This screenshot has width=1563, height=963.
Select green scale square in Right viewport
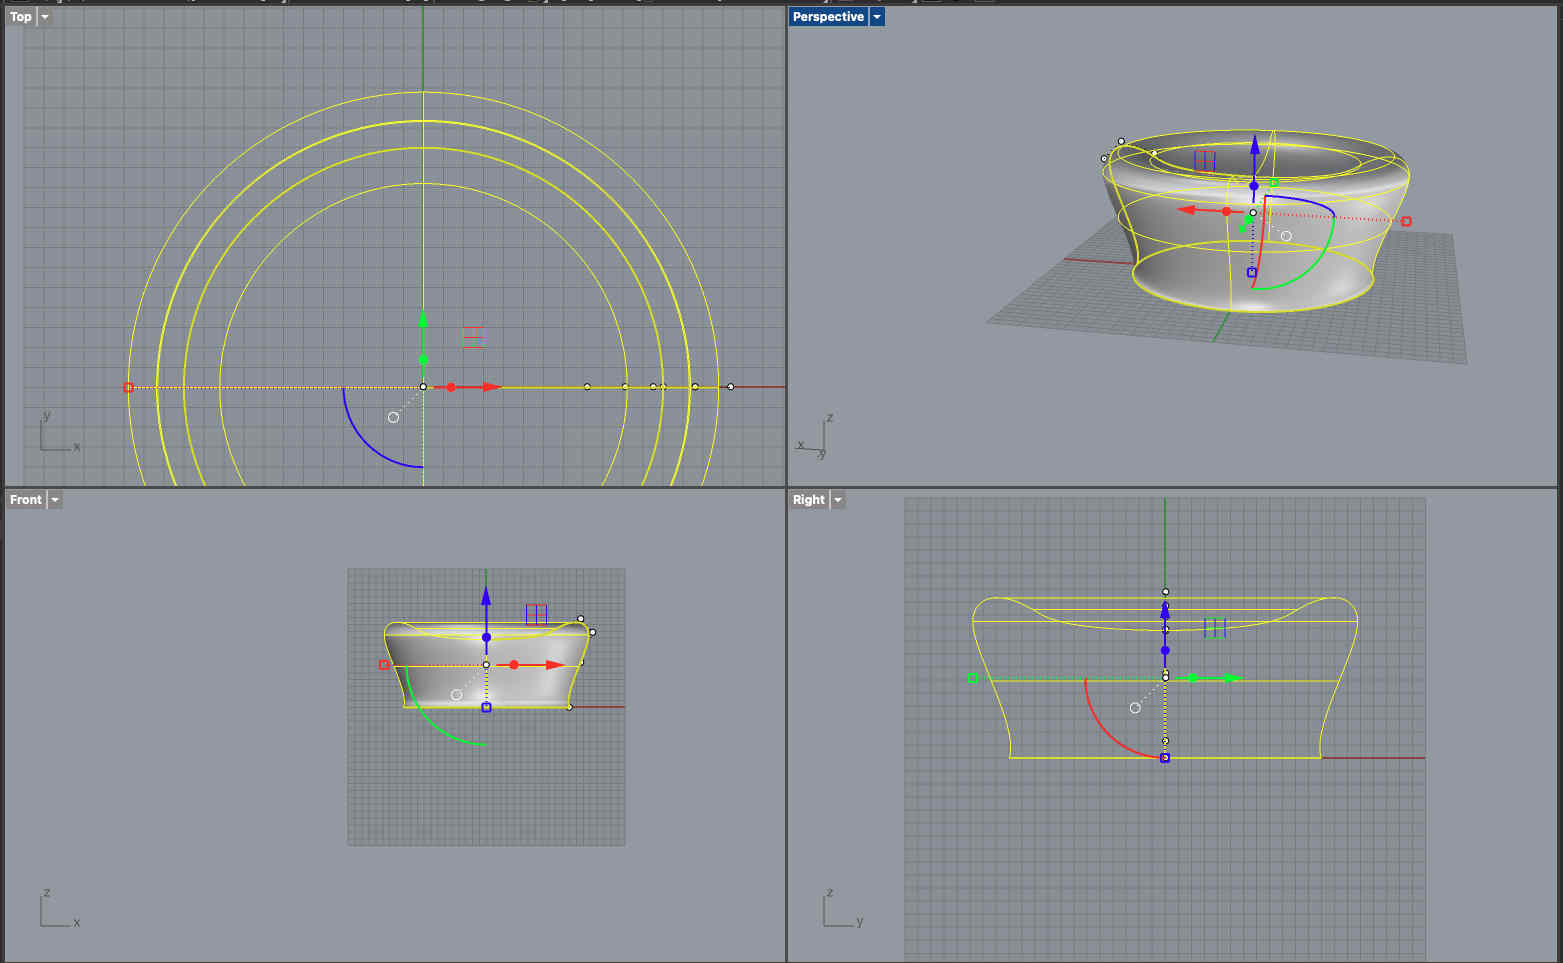(973, 679)
